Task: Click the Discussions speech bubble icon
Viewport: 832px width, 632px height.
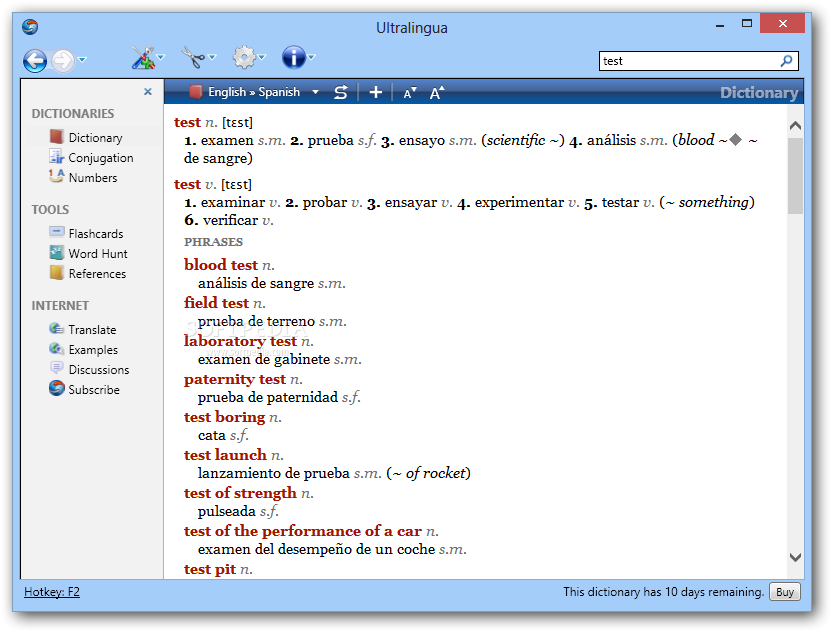Action: 56,368
